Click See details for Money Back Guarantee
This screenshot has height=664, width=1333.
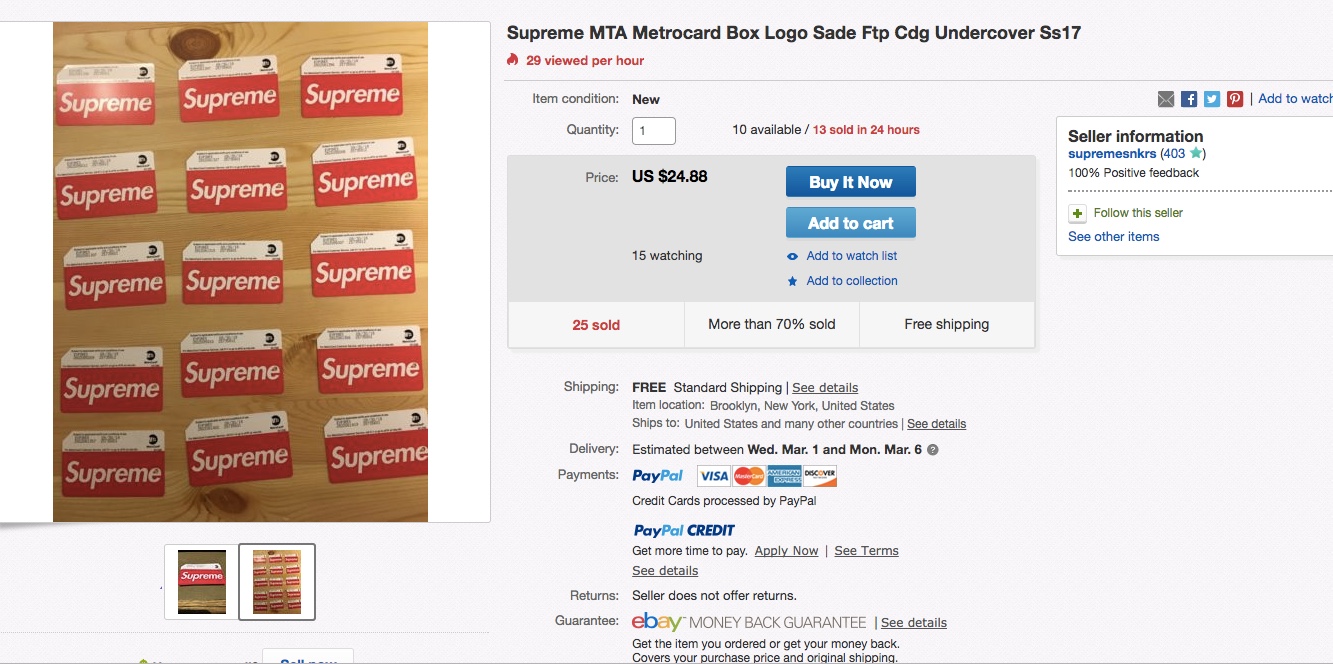pos(914,623)
